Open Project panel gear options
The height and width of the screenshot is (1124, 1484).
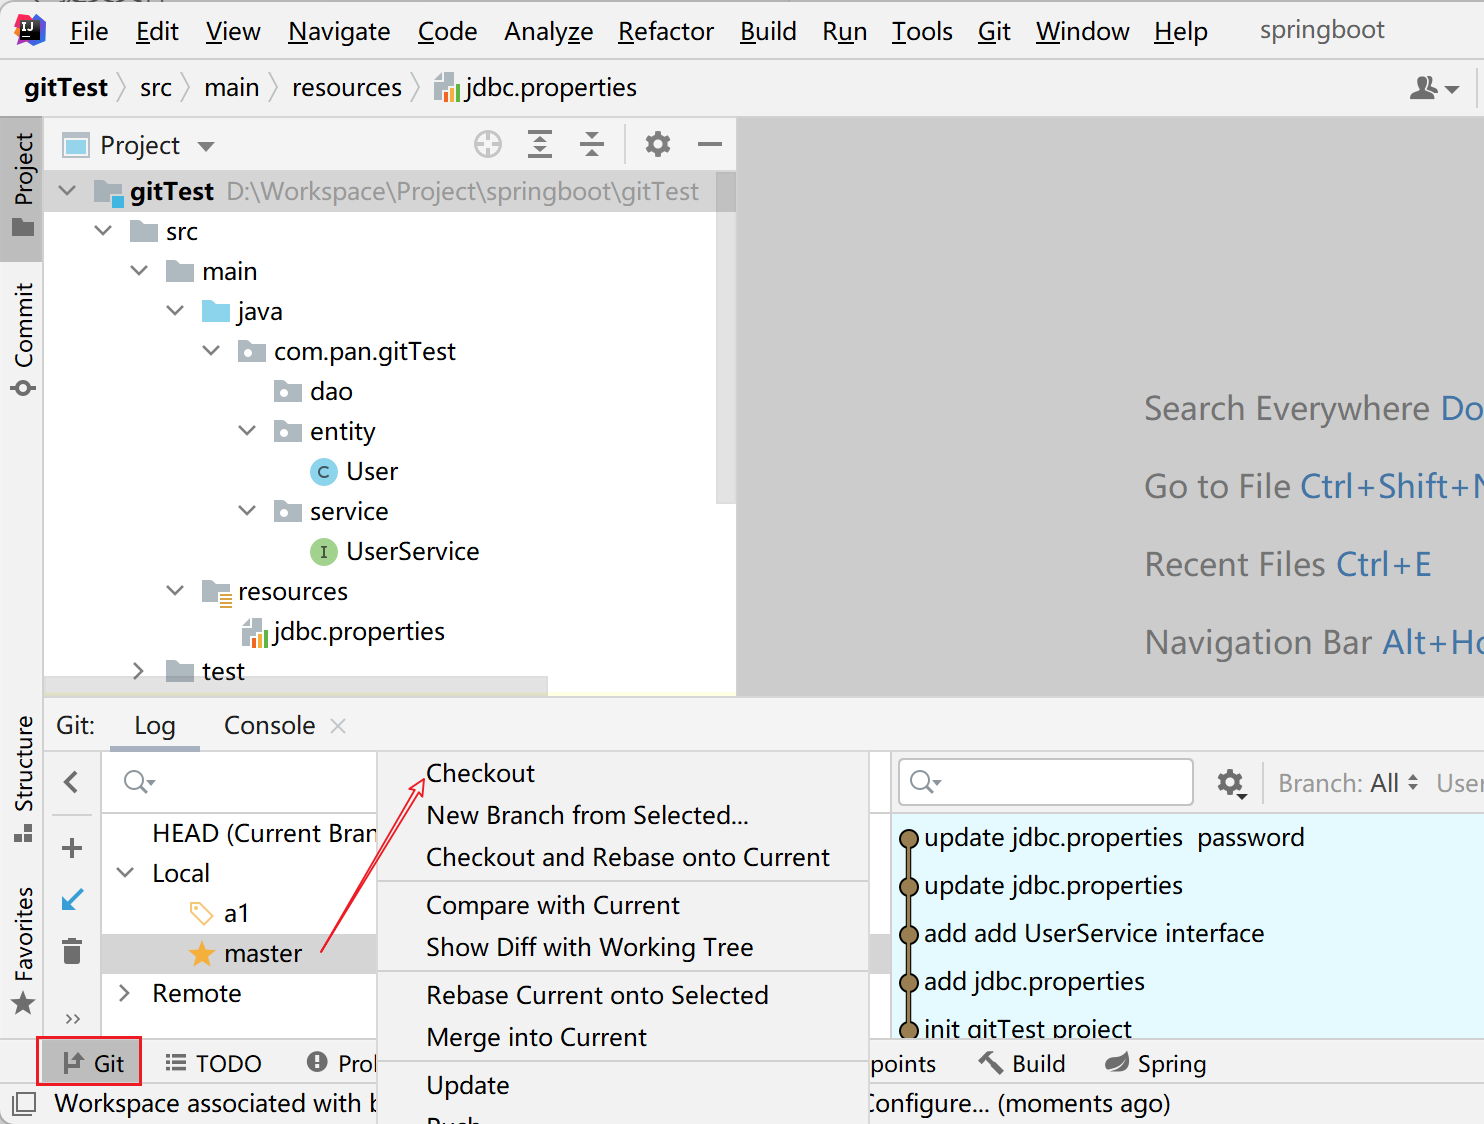point(657,145)
